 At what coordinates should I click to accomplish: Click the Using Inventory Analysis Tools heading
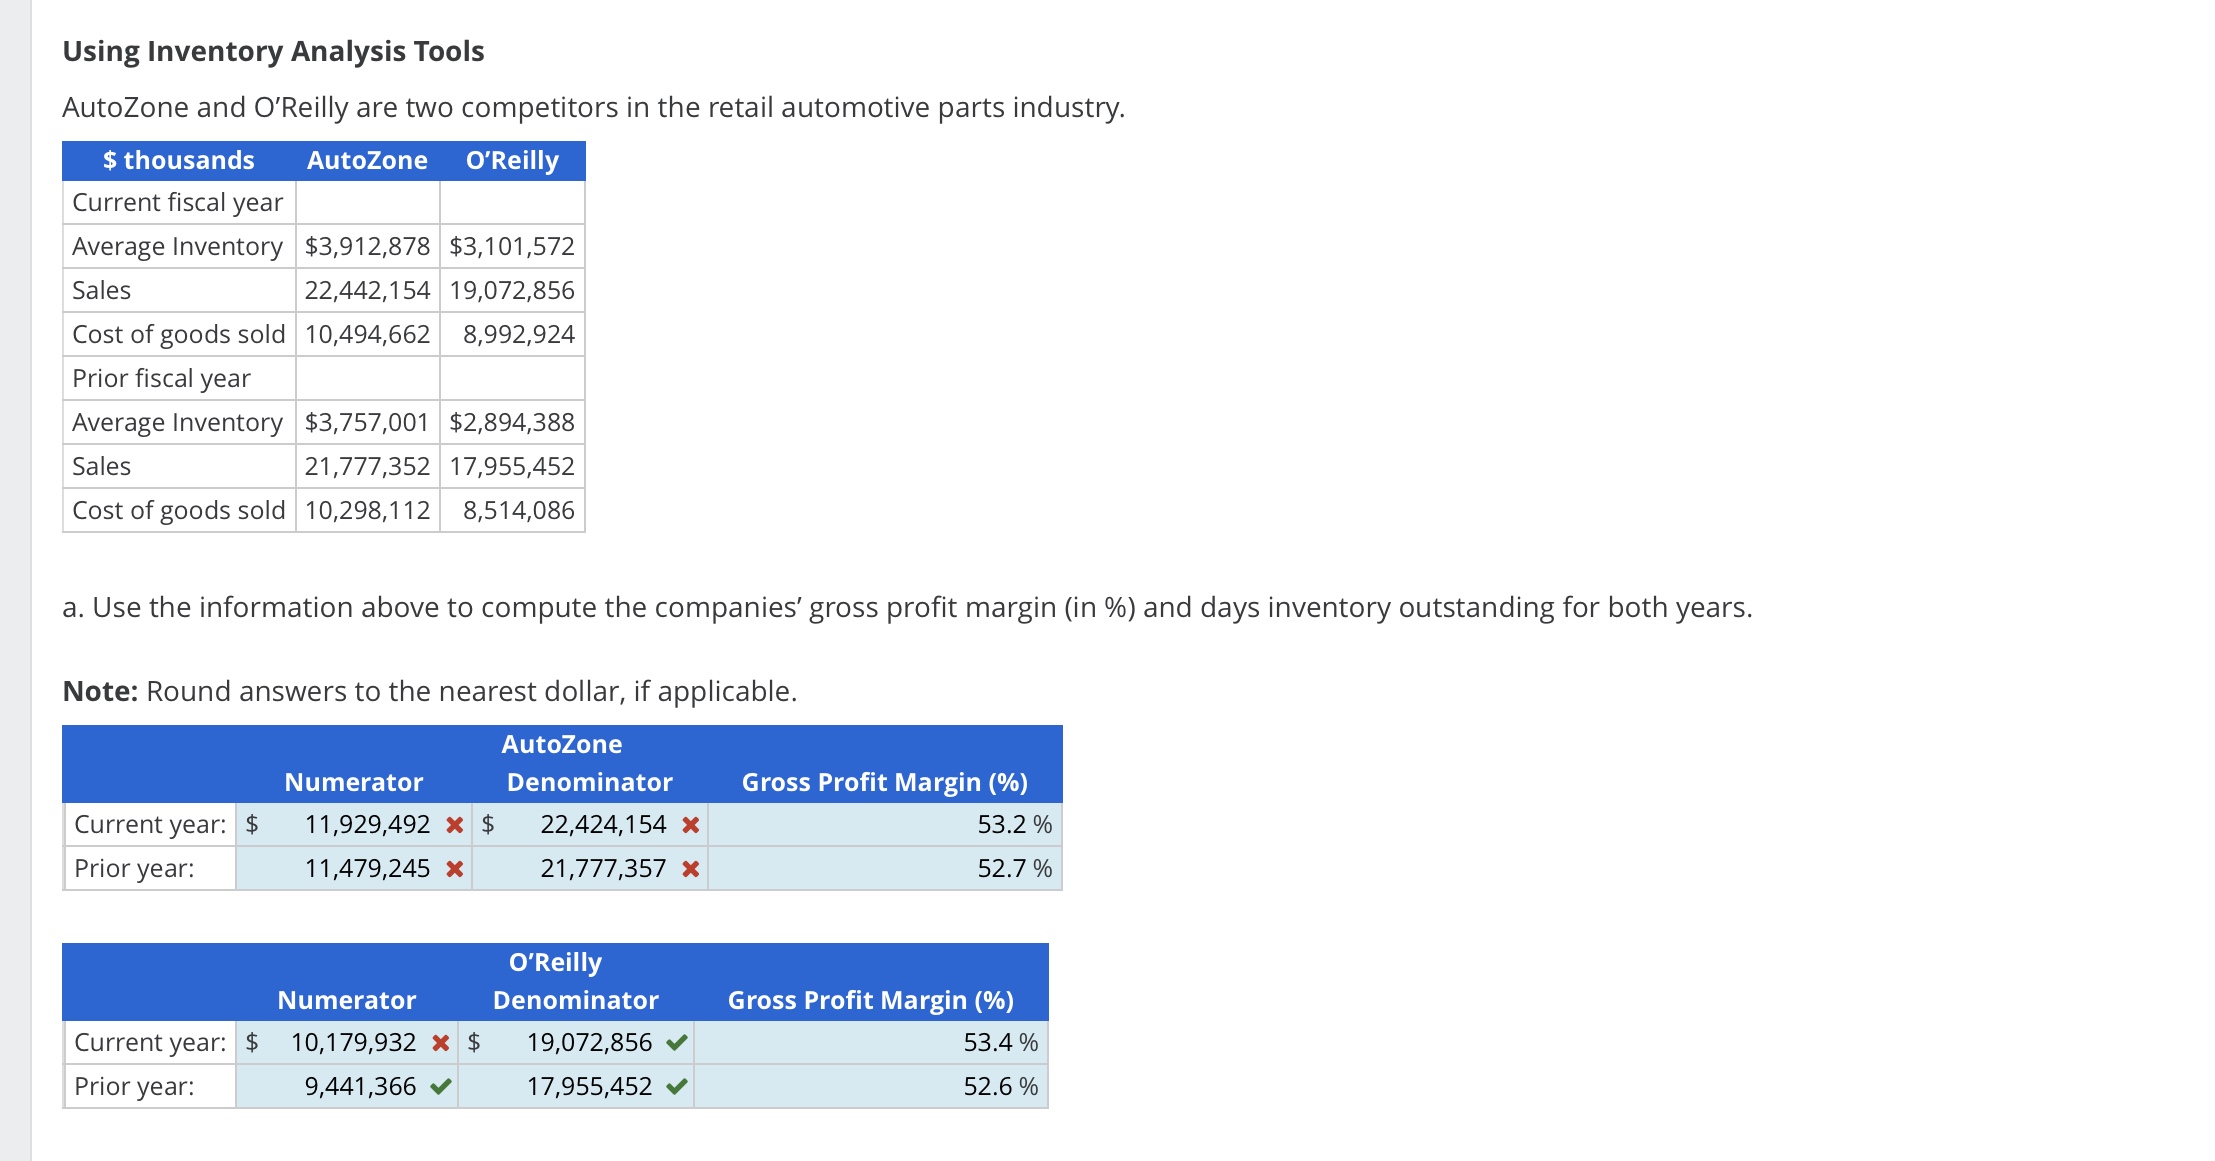pyautogui.click(x=273, y=51)
